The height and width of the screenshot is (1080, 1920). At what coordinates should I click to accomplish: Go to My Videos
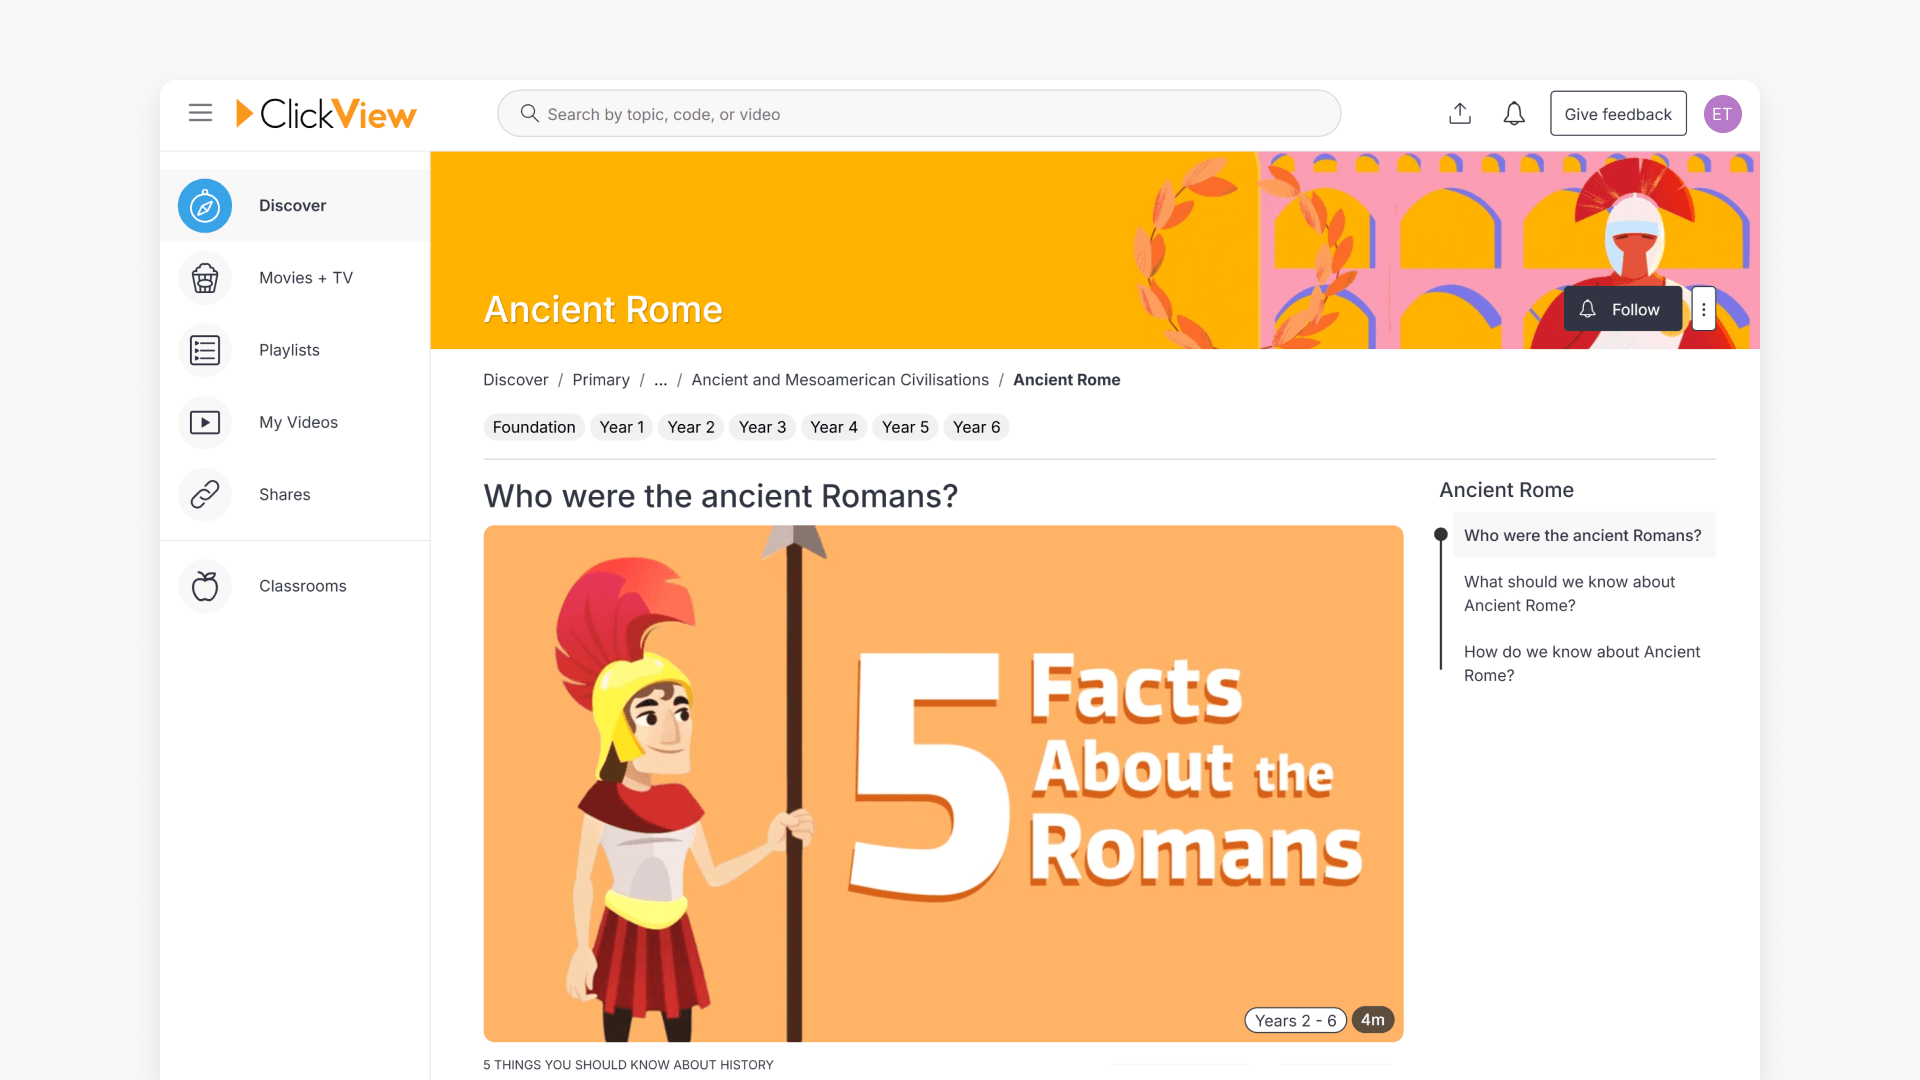(x=298, y=422)
